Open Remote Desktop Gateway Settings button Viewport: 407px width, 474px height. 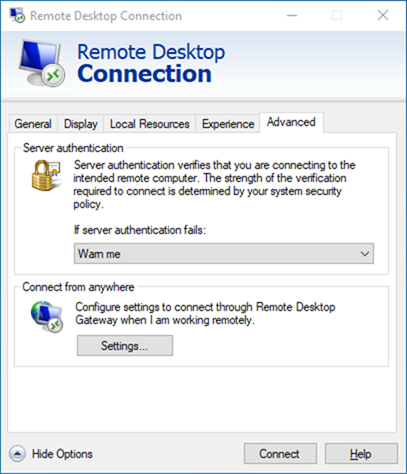tap(125, 346)
